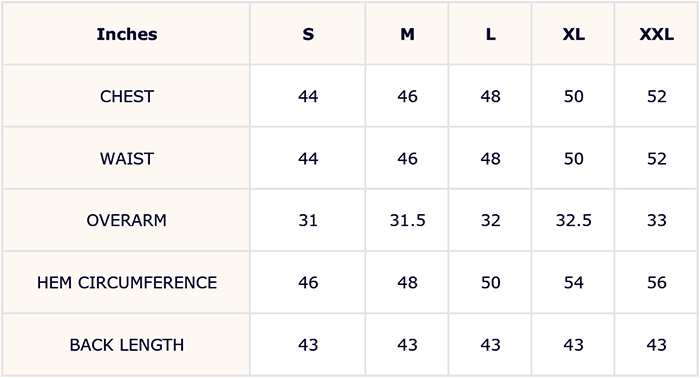Click the OVERARM row label

[127, 220]
